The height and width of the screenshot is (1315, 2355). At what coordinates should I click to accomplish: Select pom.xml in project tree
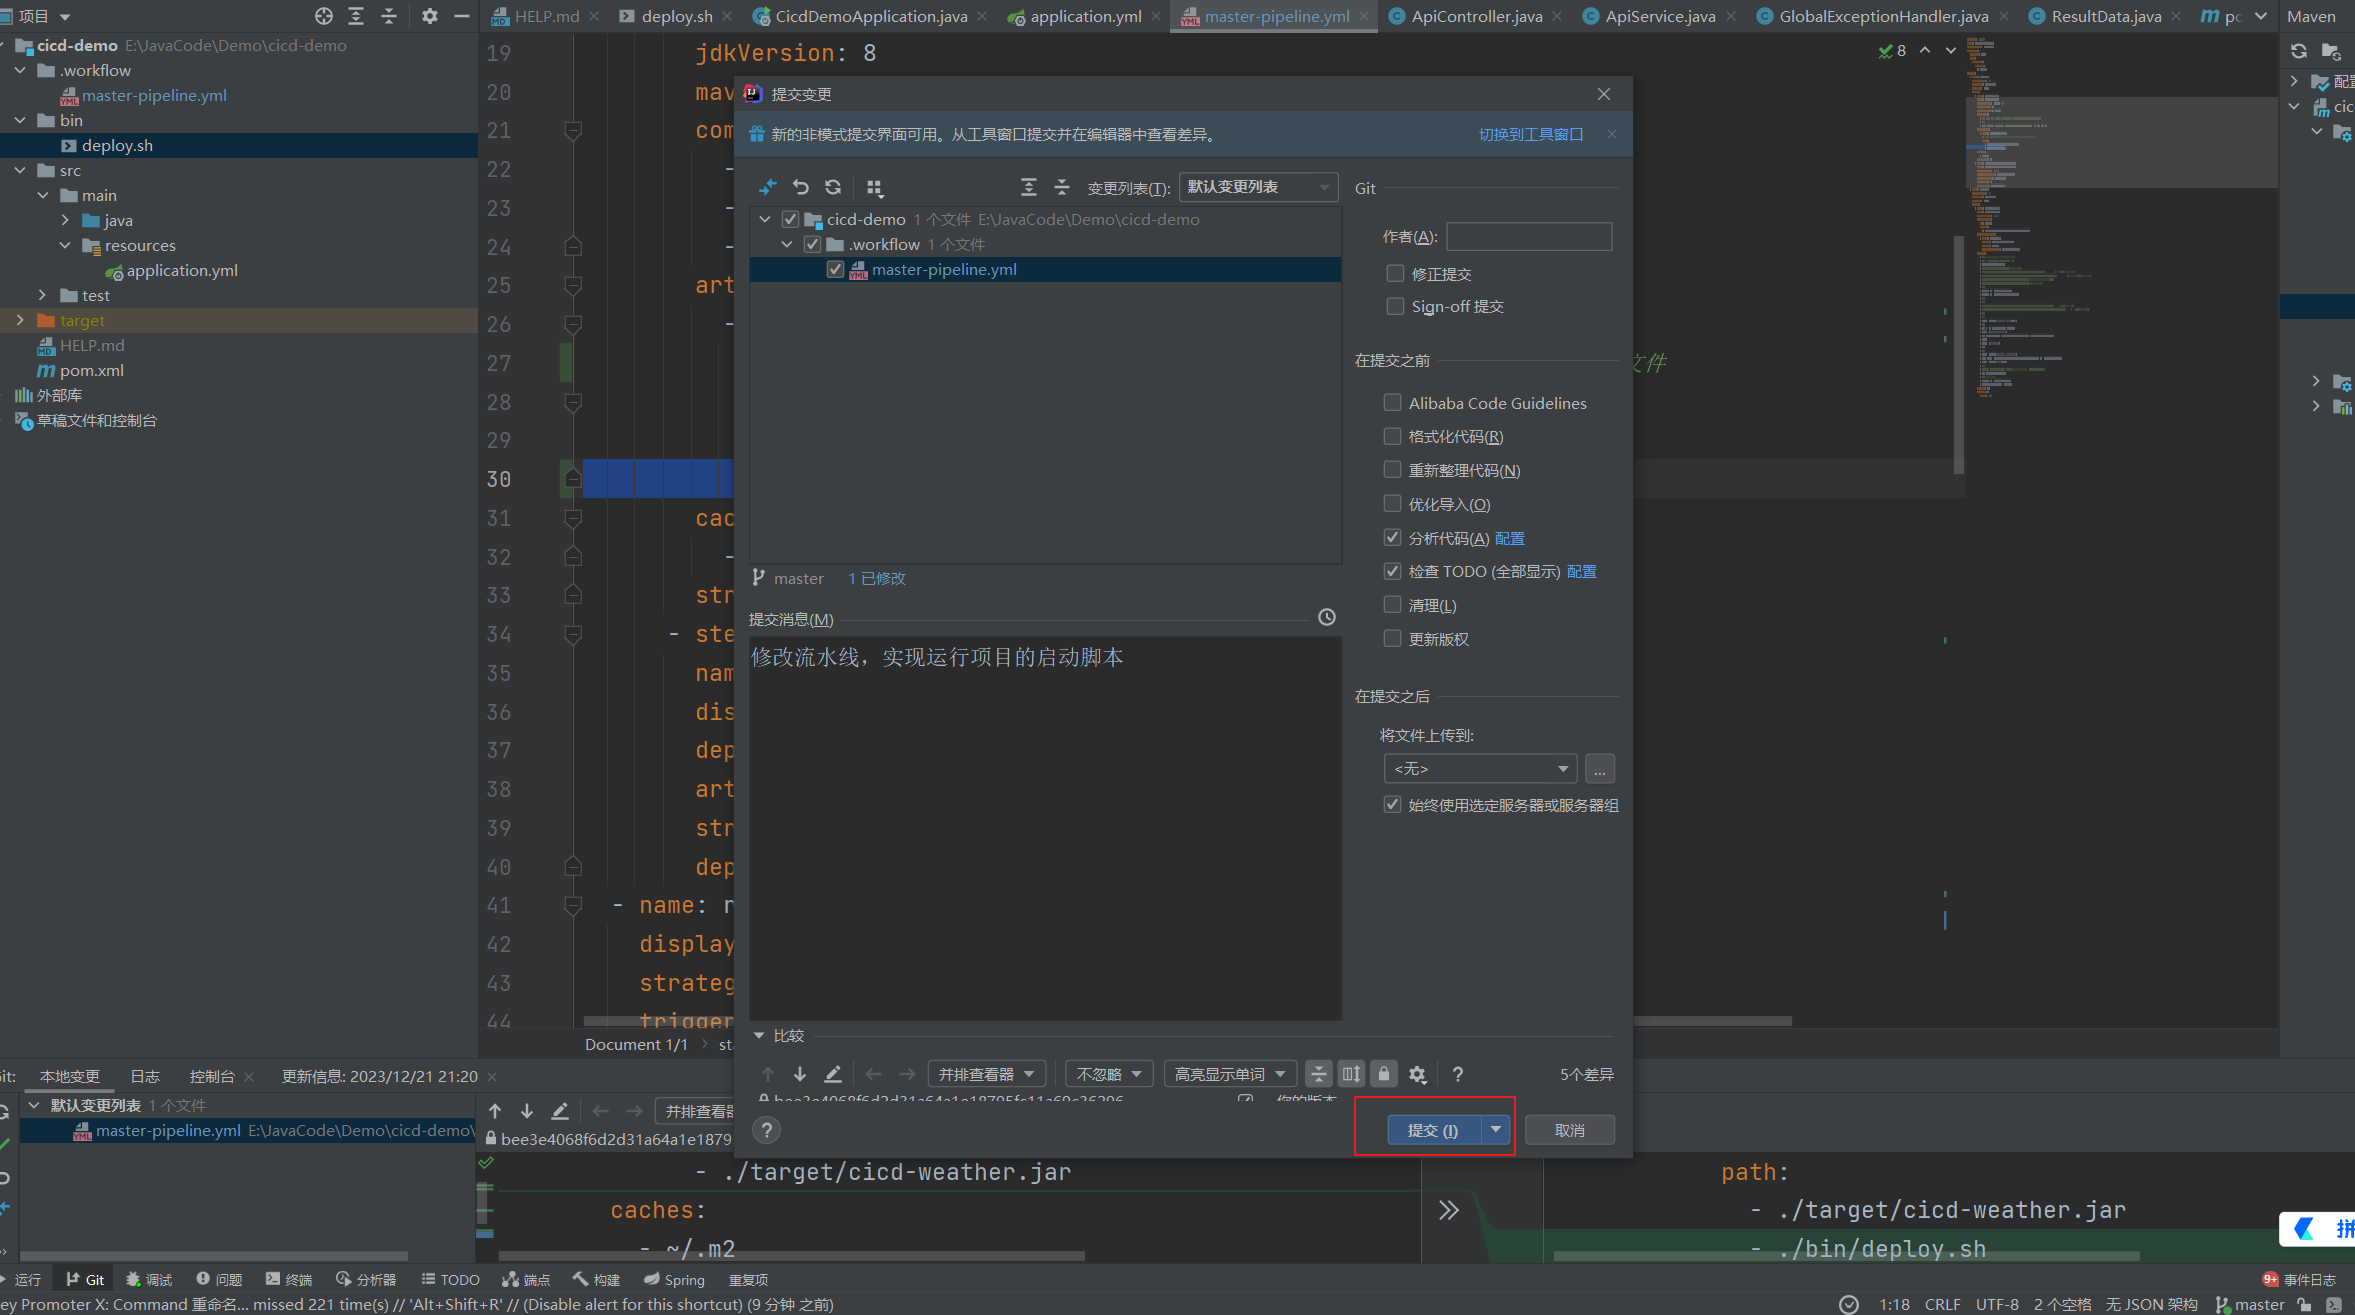[x=92, y=370]
